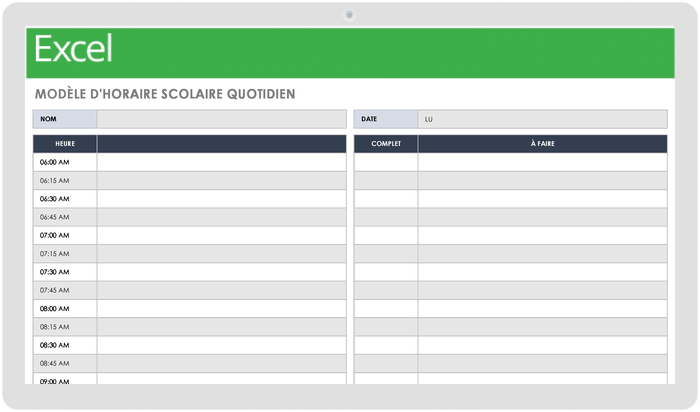Screen dimensions: 700x412
Task: Click the 06:00 AM time cell
Action: (x=65, y=162)
